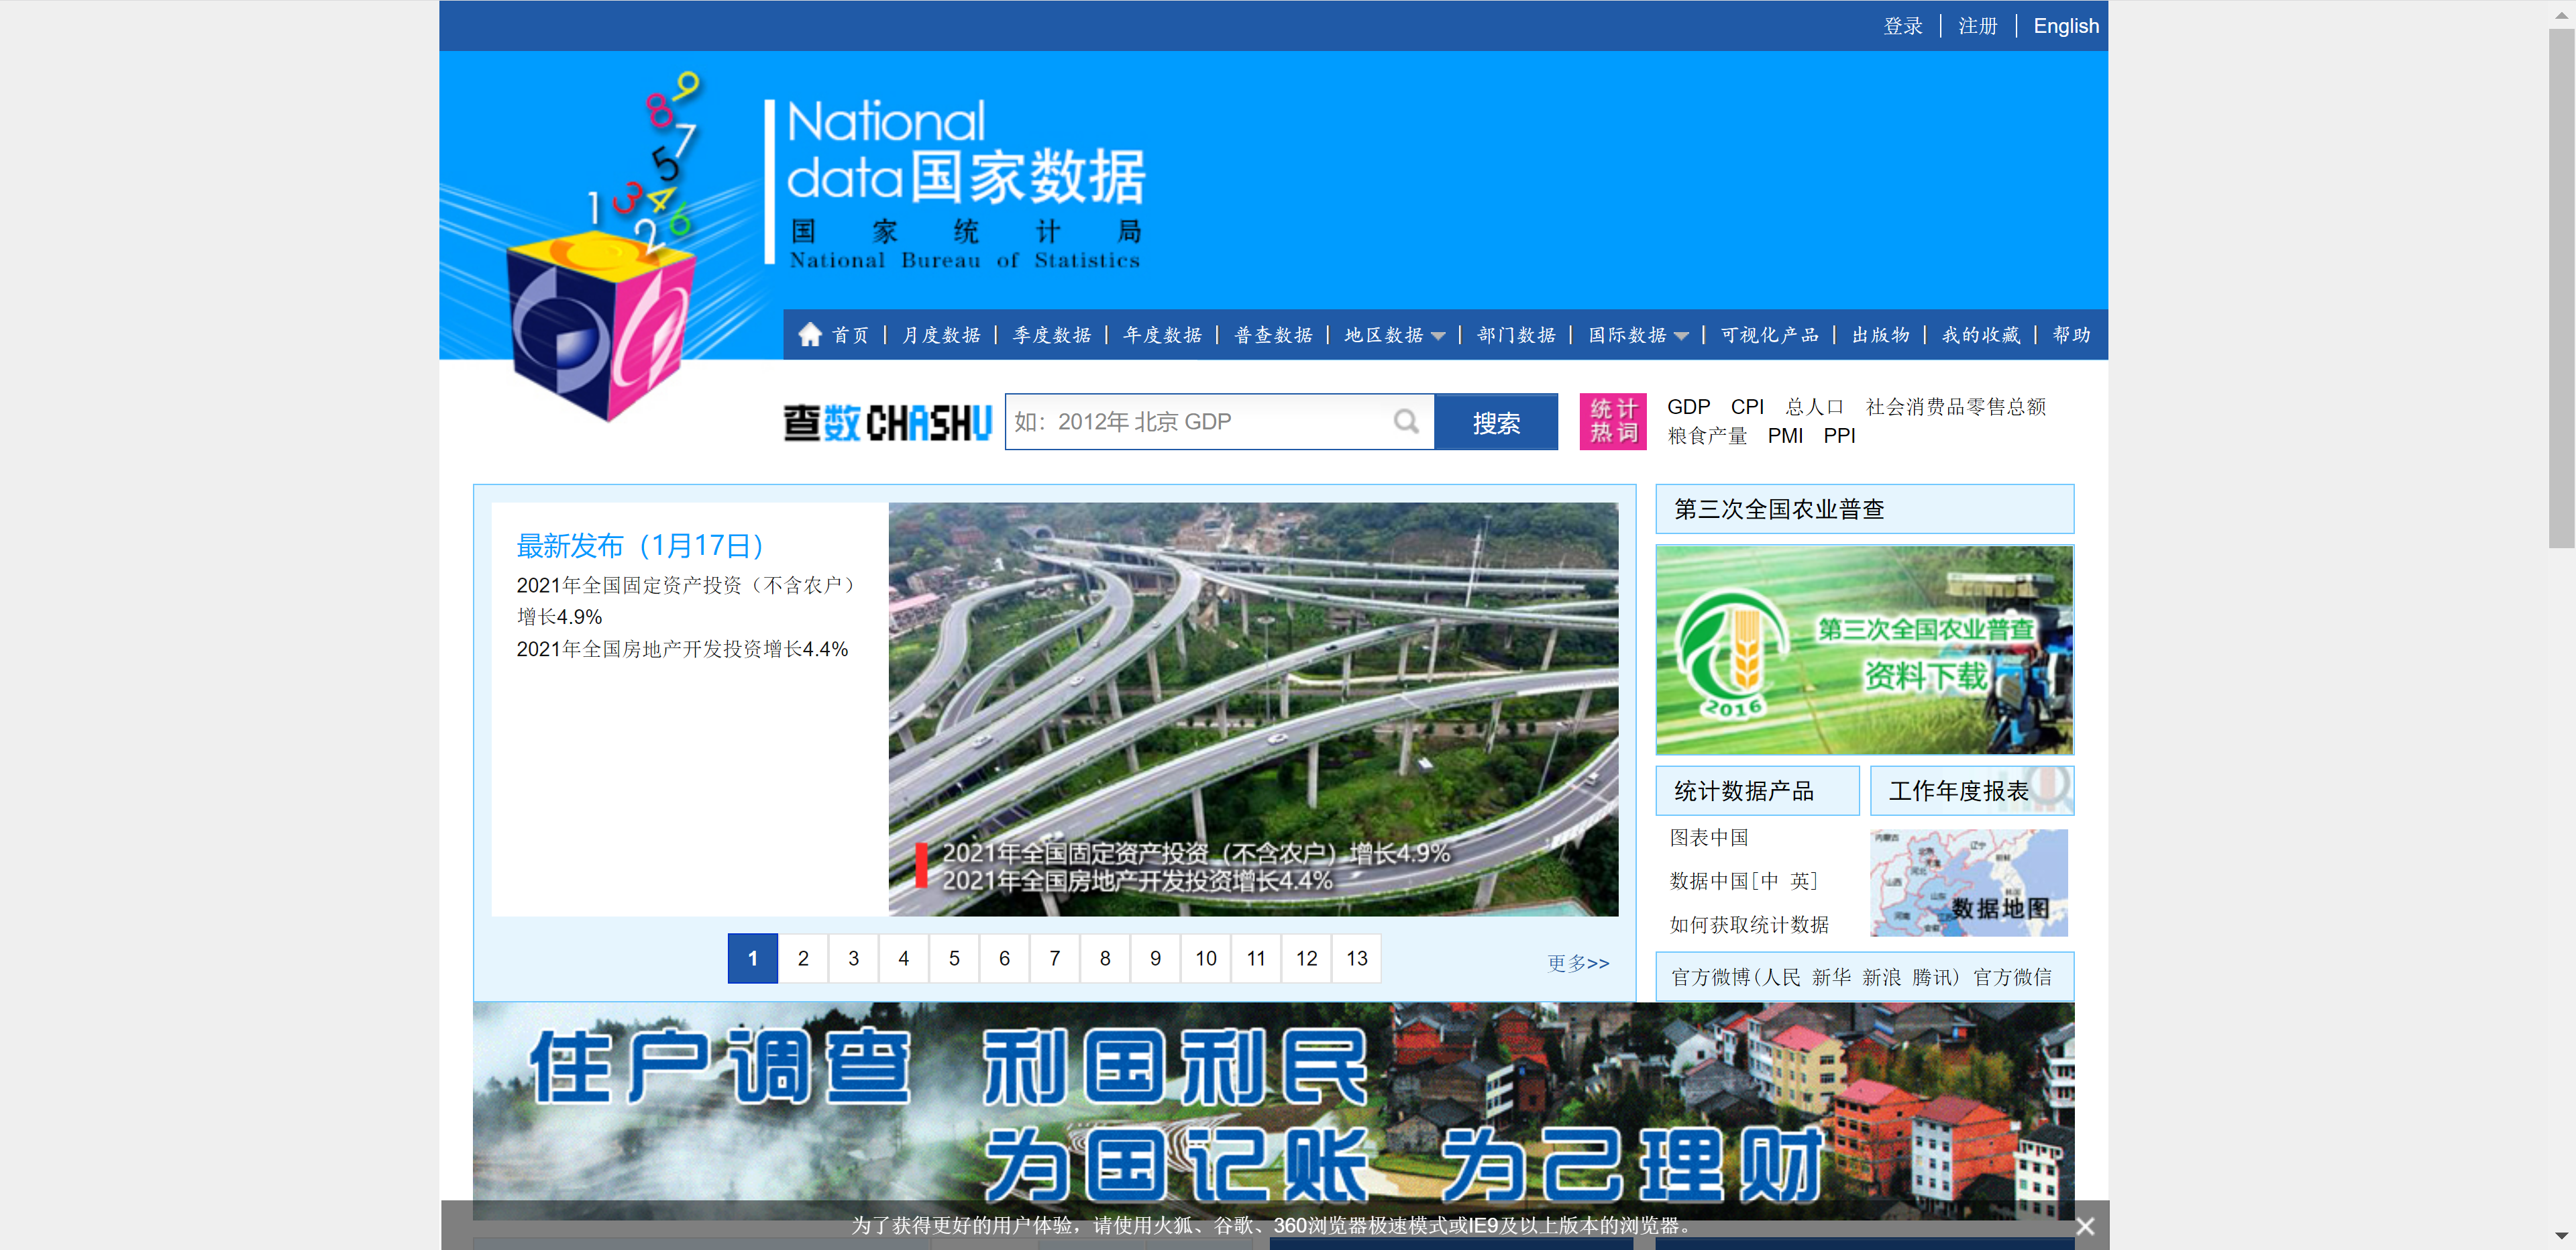Viewport: 2576px width, 1250px height.
Task: Click the 更多>> more link
Action: pyautogui.click(x=1578, y=963)
